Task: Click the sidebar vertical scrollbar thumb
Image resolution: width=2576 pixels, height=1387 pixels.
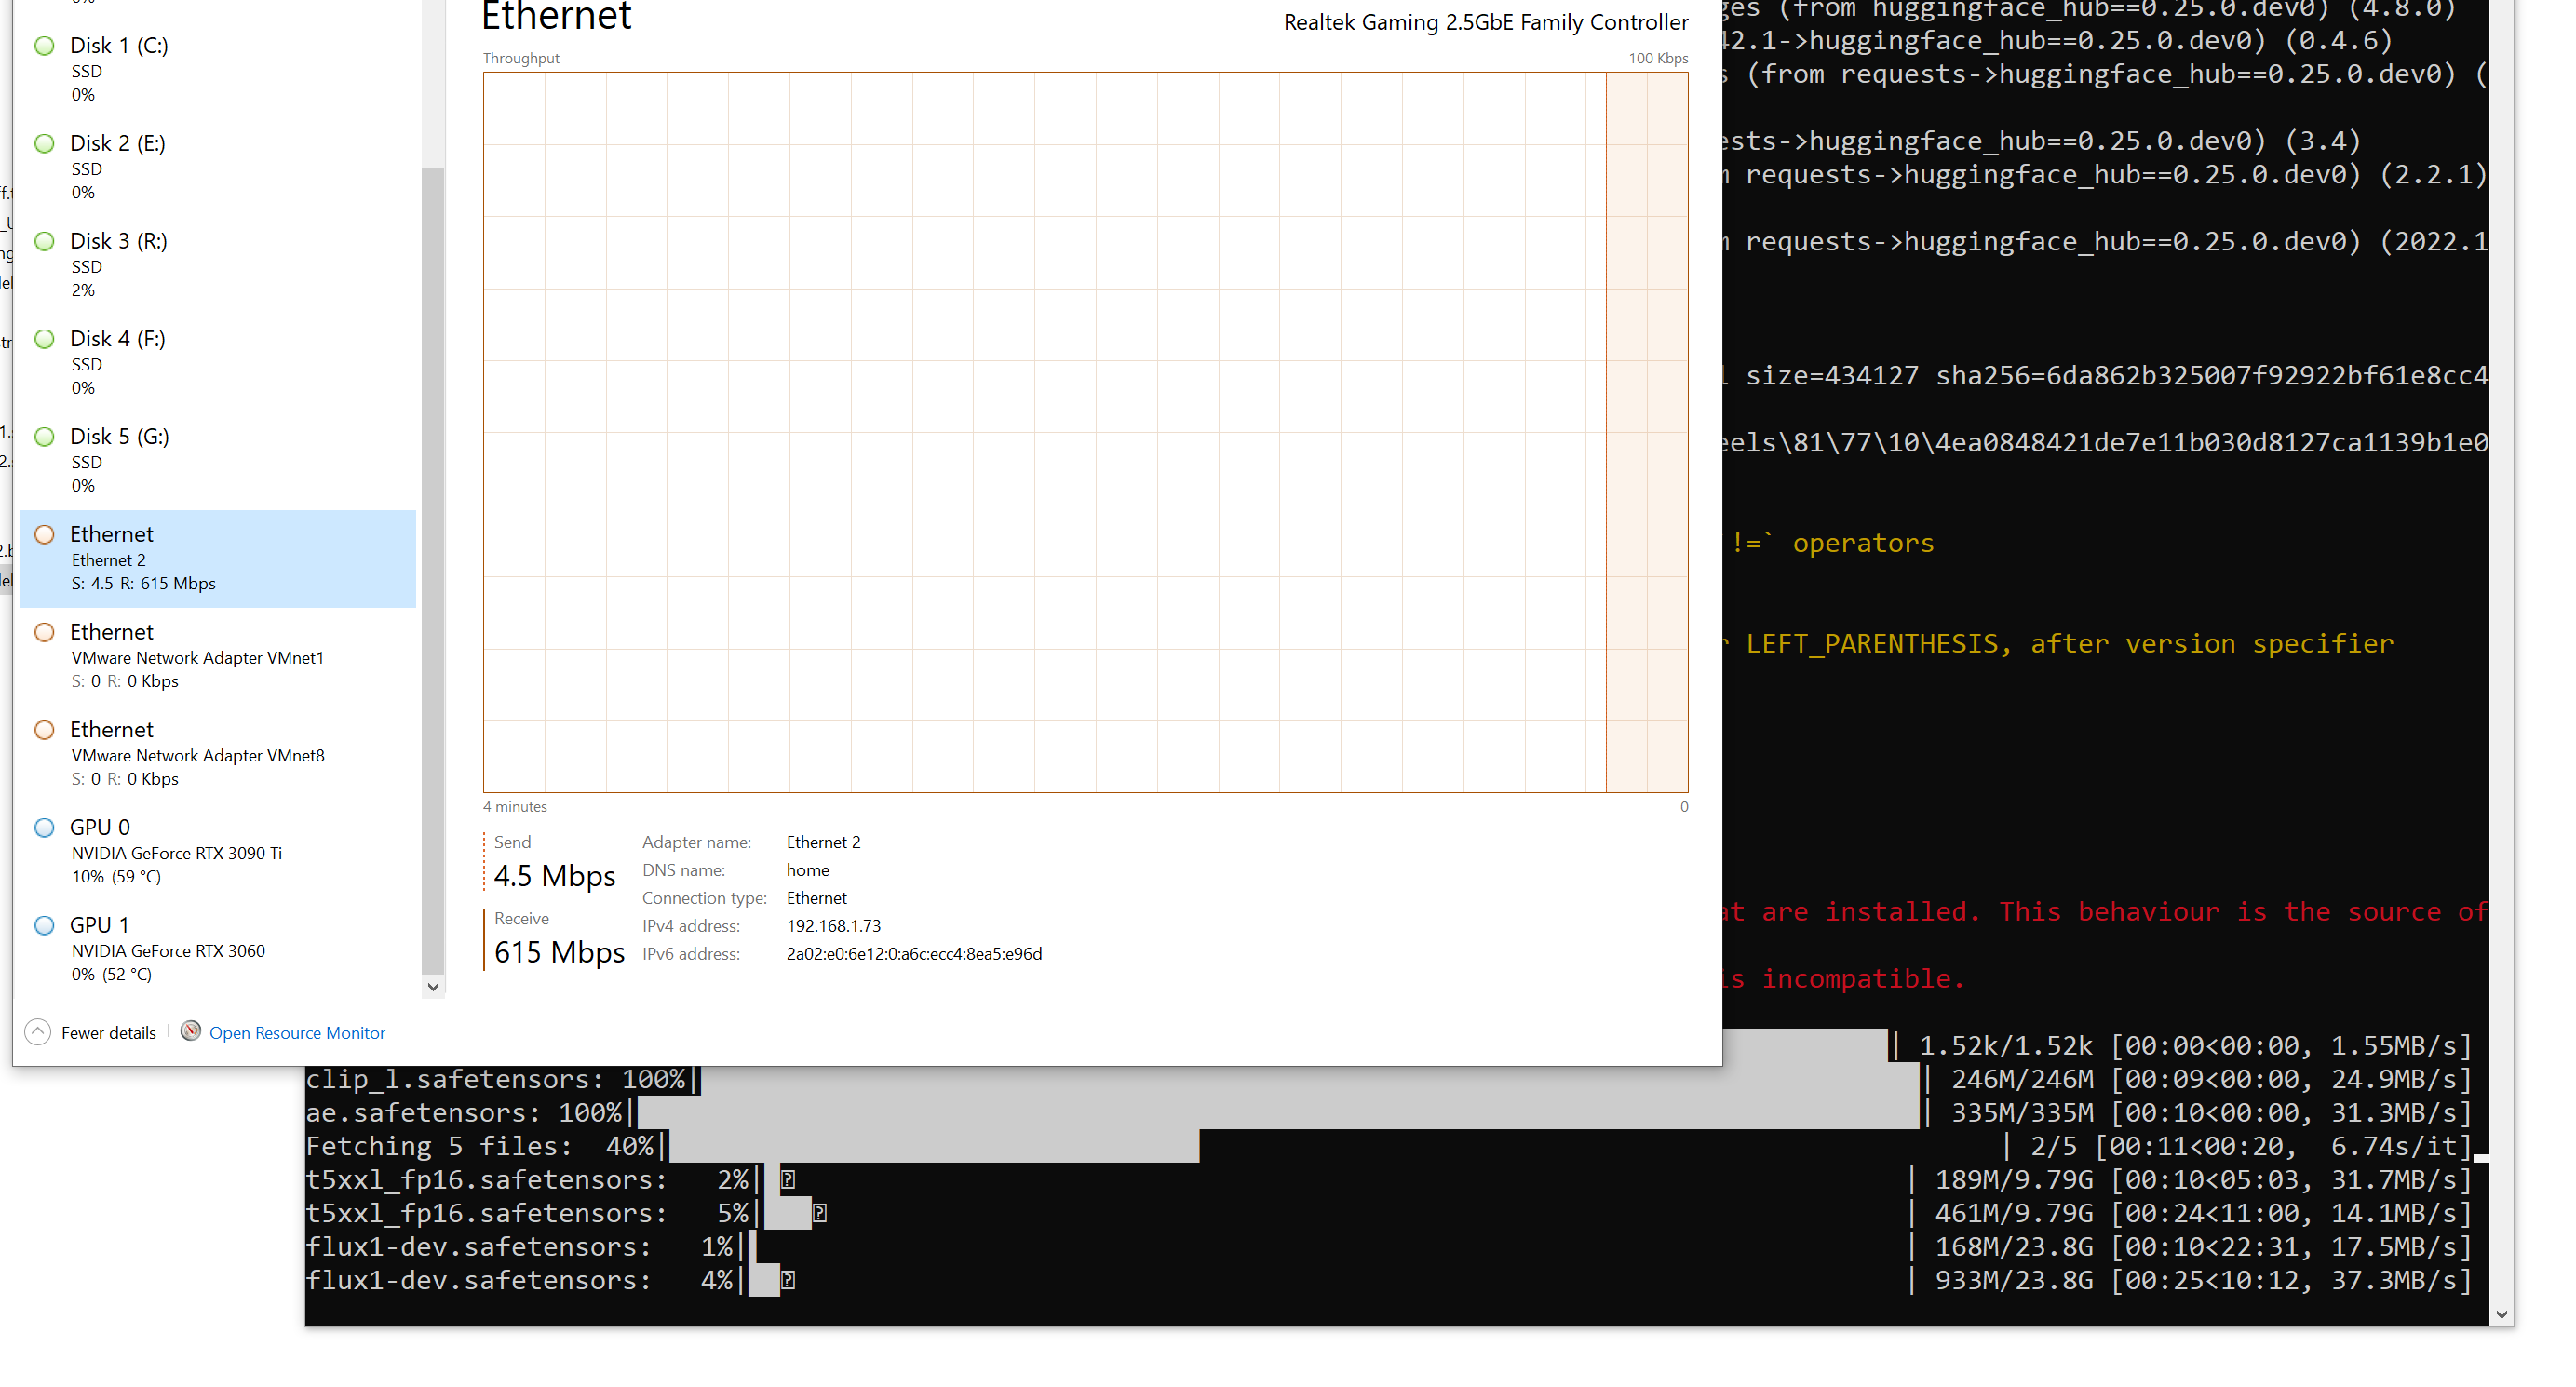Action: coord(432,570)
